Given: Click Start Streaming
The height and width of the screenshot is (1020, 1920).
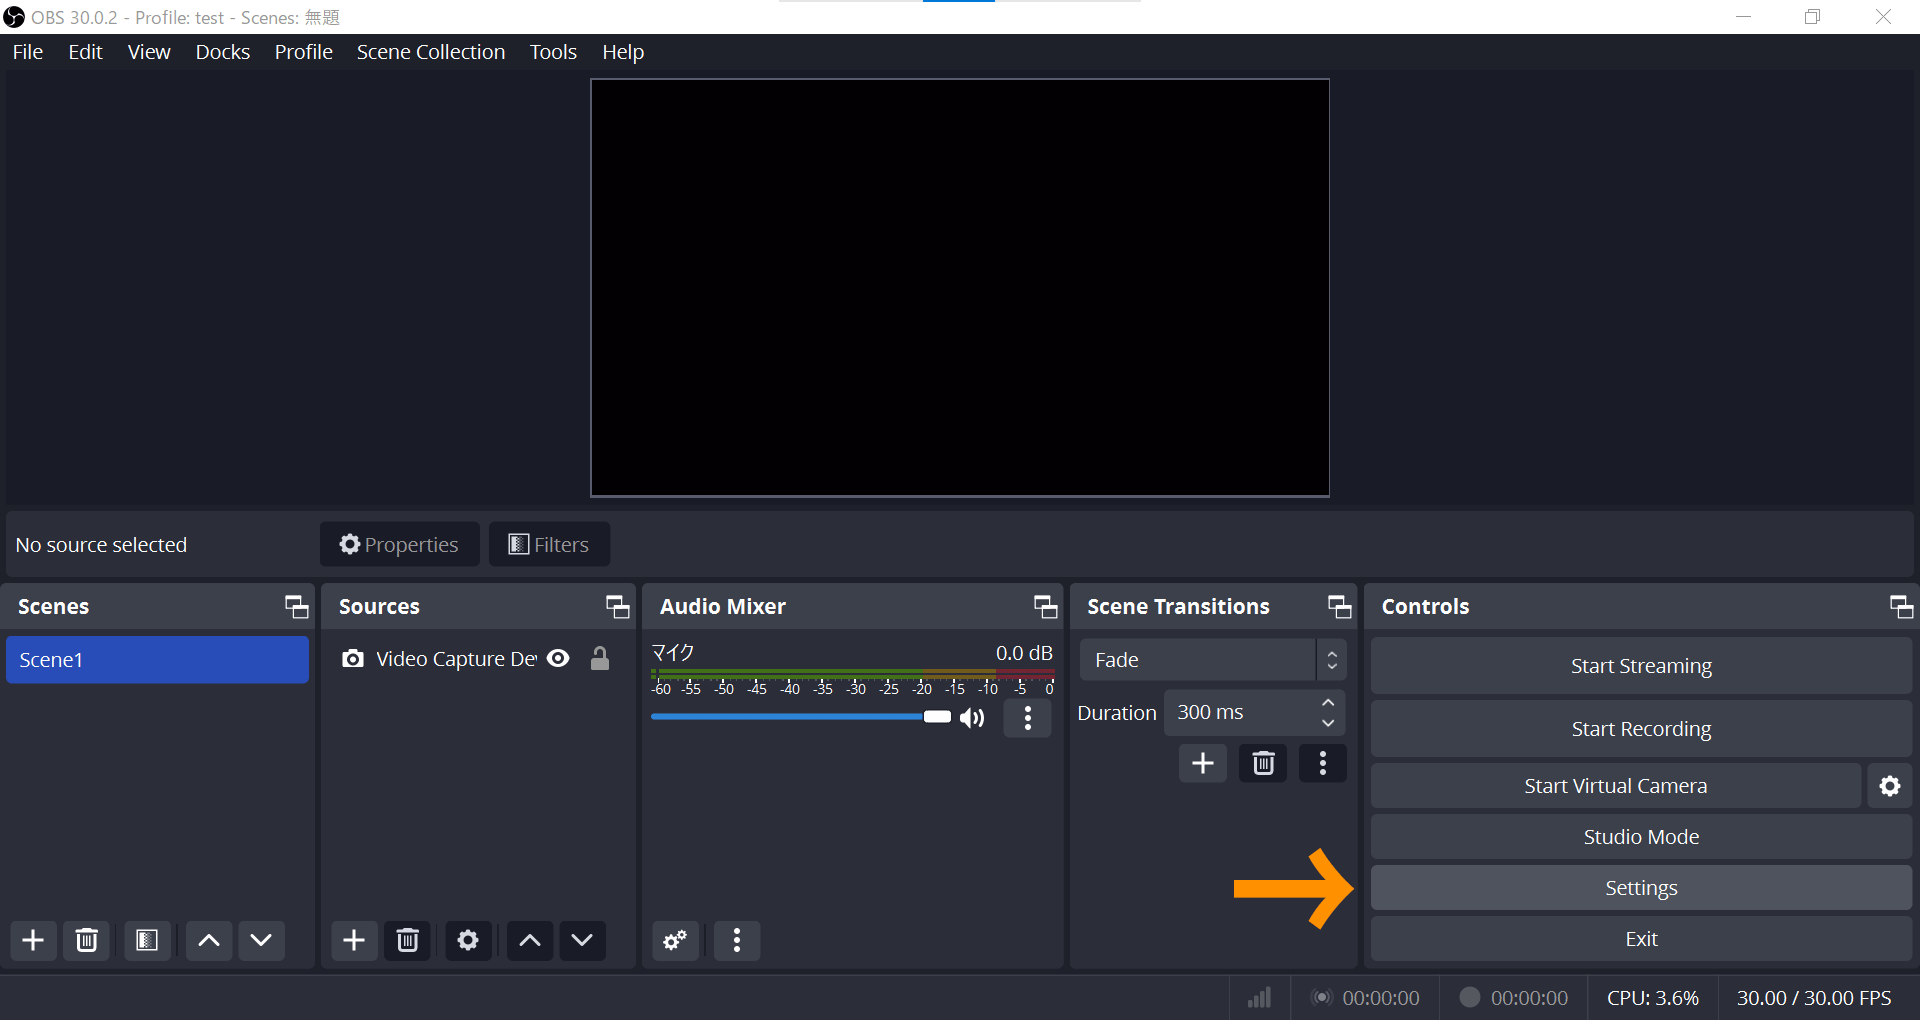Looking at the screenshot, I should click(1641, 666).
